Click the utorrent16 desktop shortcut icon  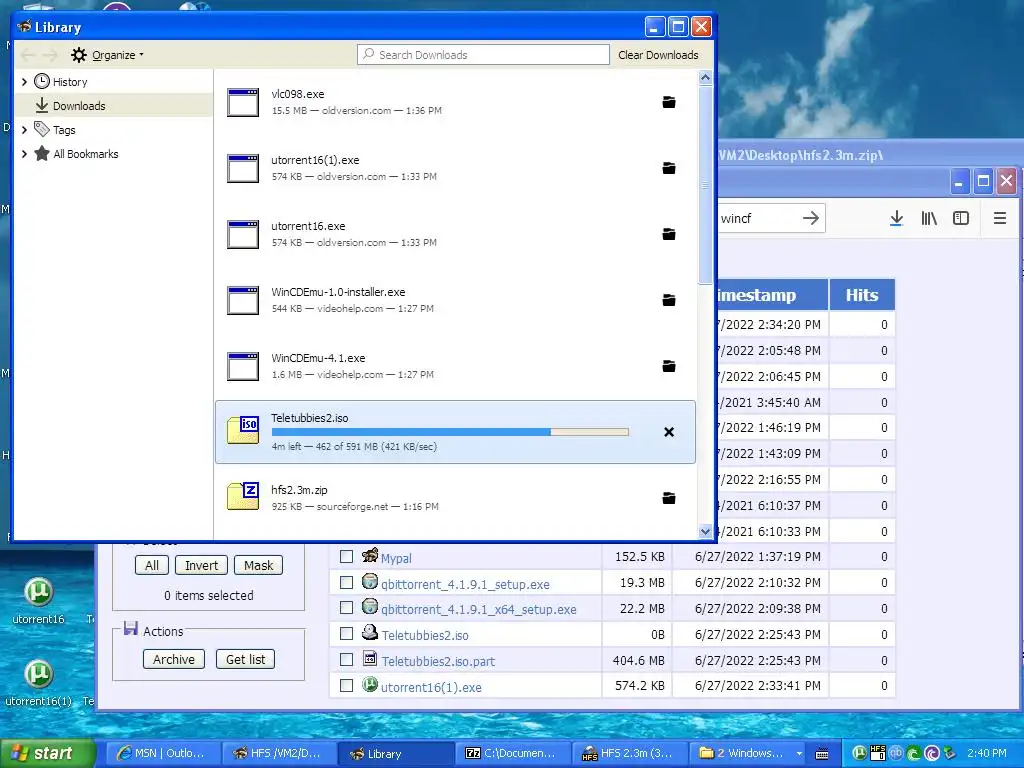click(39, 592)
